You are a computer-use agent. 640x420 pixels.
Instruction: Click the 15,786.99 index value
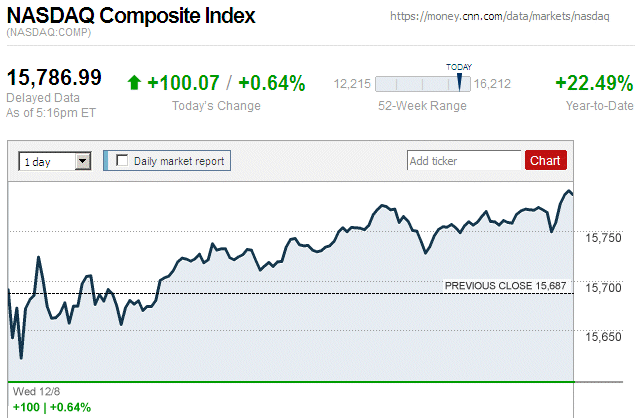[x=55, y=77]
